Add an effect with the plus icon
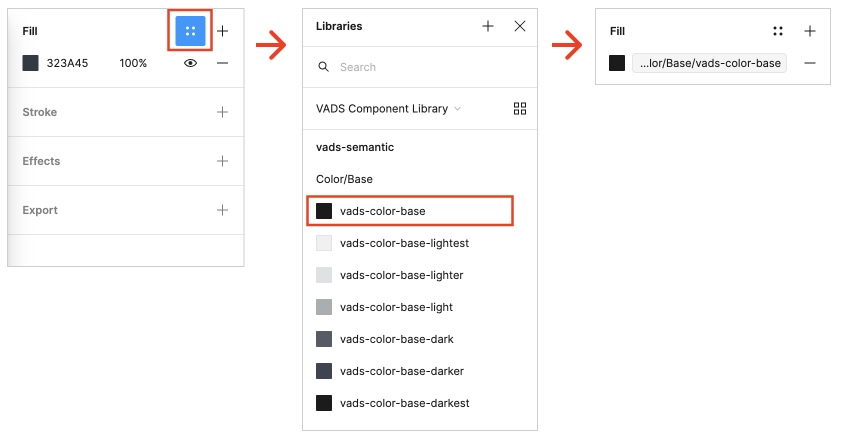The width and height of the screenshot is (845, 447). (x=223, y=161)
